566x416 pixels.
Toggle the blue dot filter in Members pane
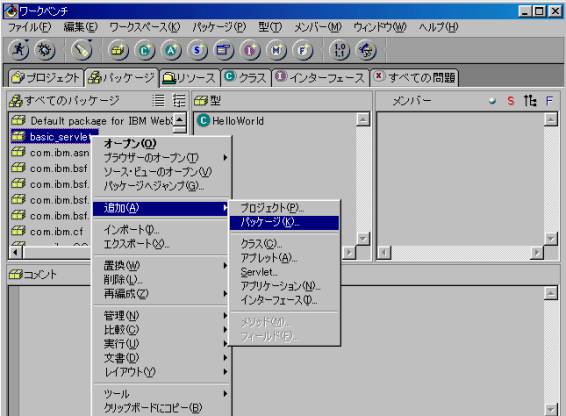pyautogui.click(x=492, y=101)
